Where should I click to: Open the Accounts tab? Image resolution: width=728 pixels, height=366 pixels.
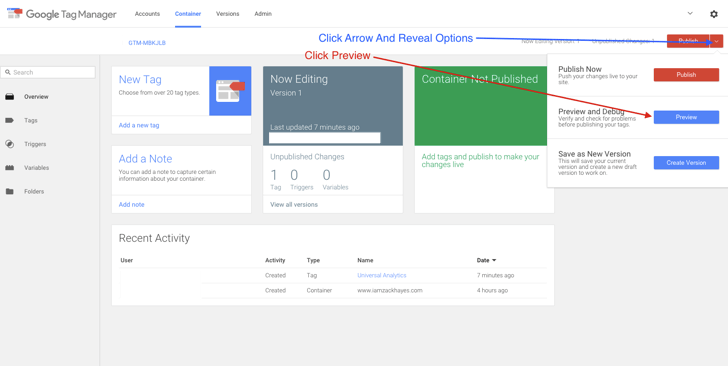click(147, 13)
